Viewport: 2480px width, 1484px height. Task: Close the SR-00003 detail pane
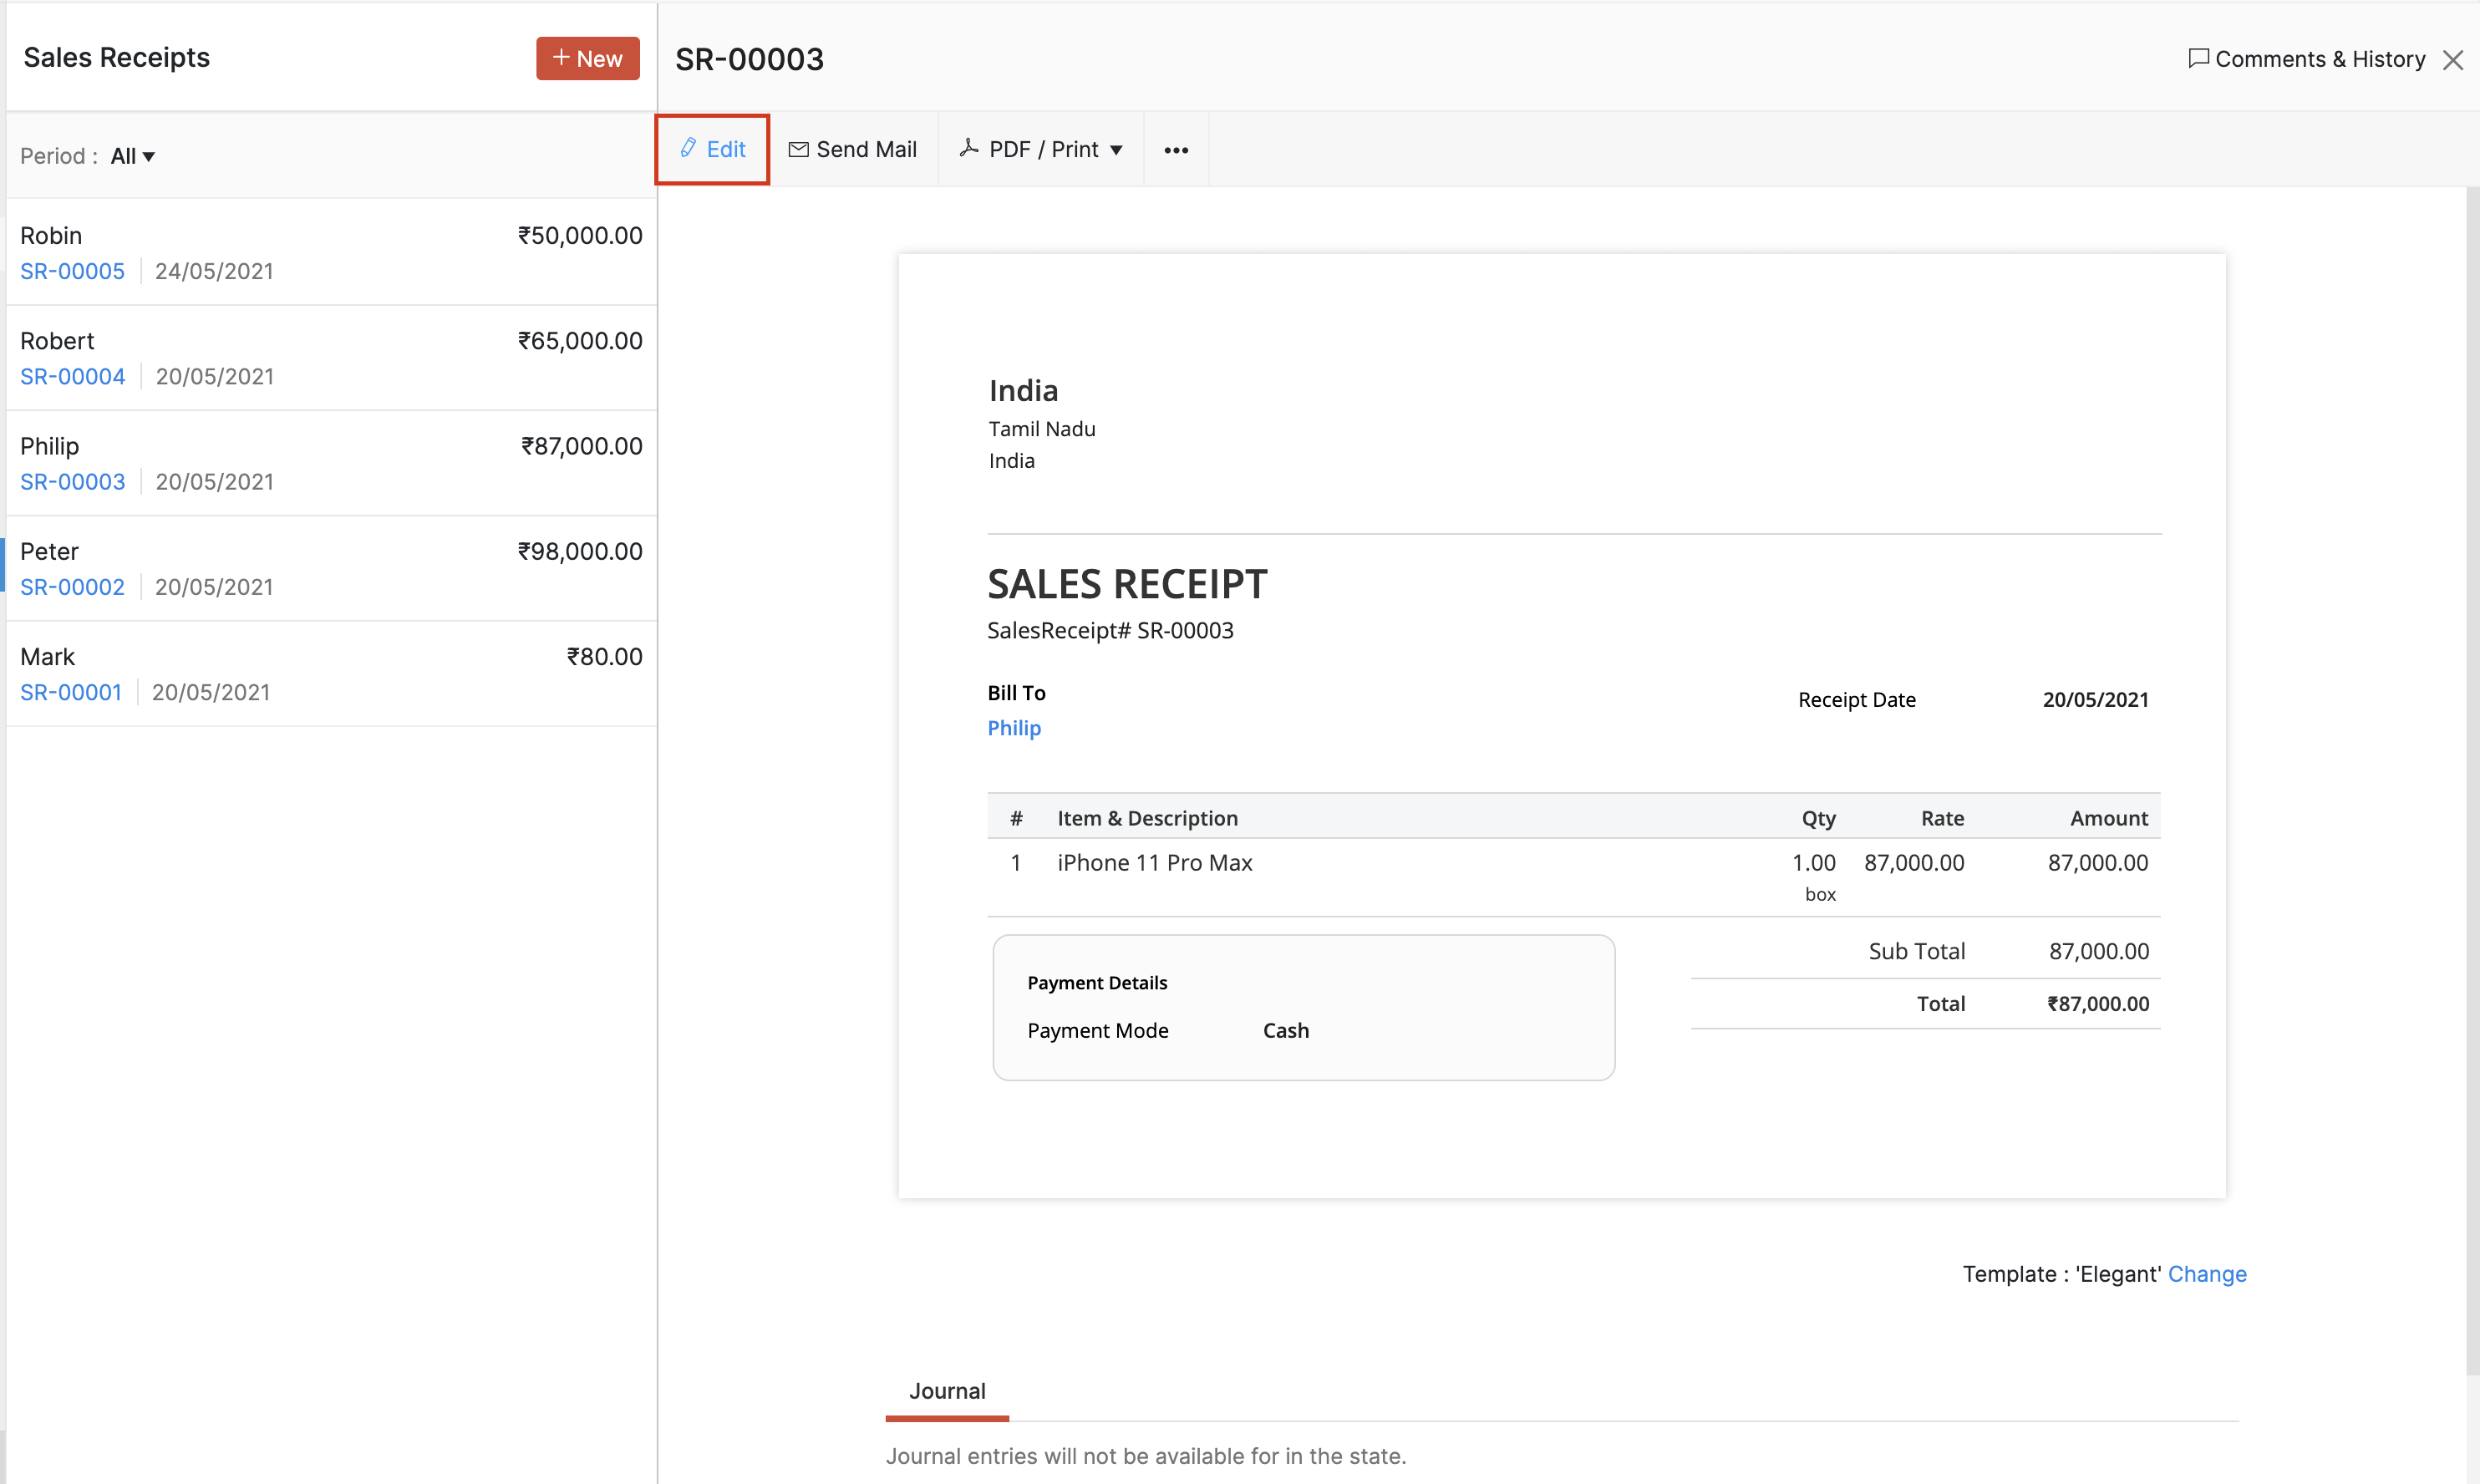click(2452, 60)
